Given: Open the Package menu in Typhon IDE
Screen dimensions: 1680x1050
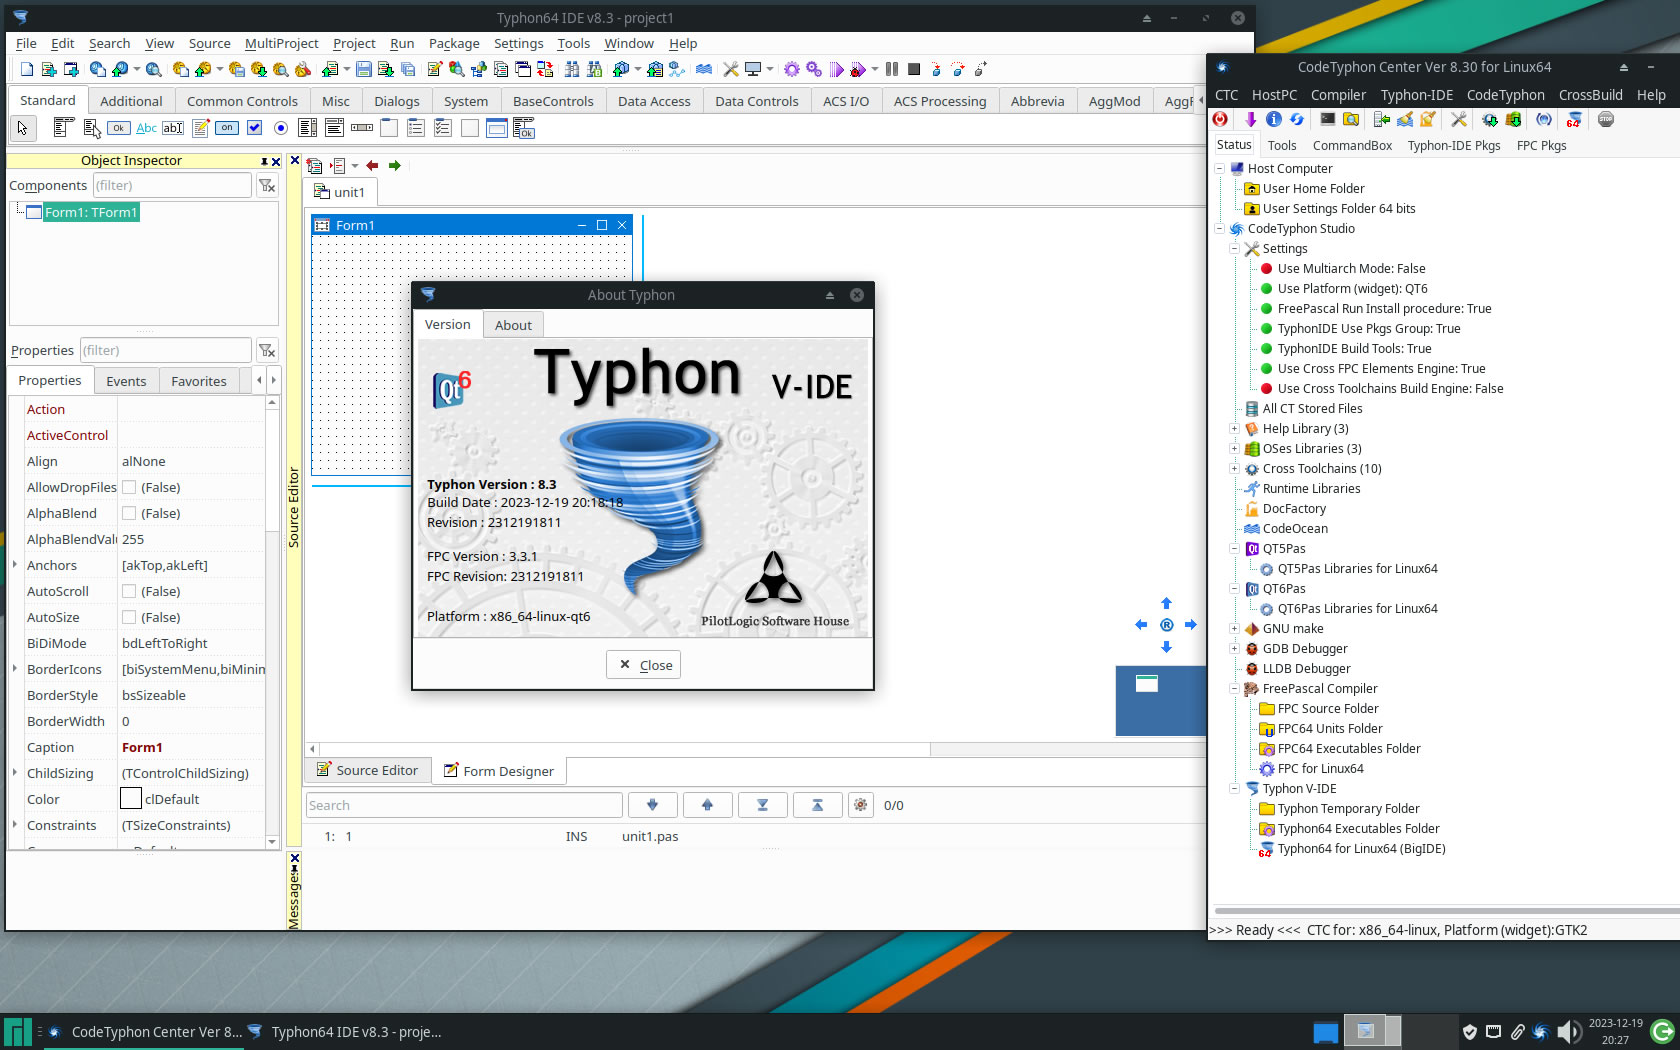Looking at the screenshot, I should [454, 43].
